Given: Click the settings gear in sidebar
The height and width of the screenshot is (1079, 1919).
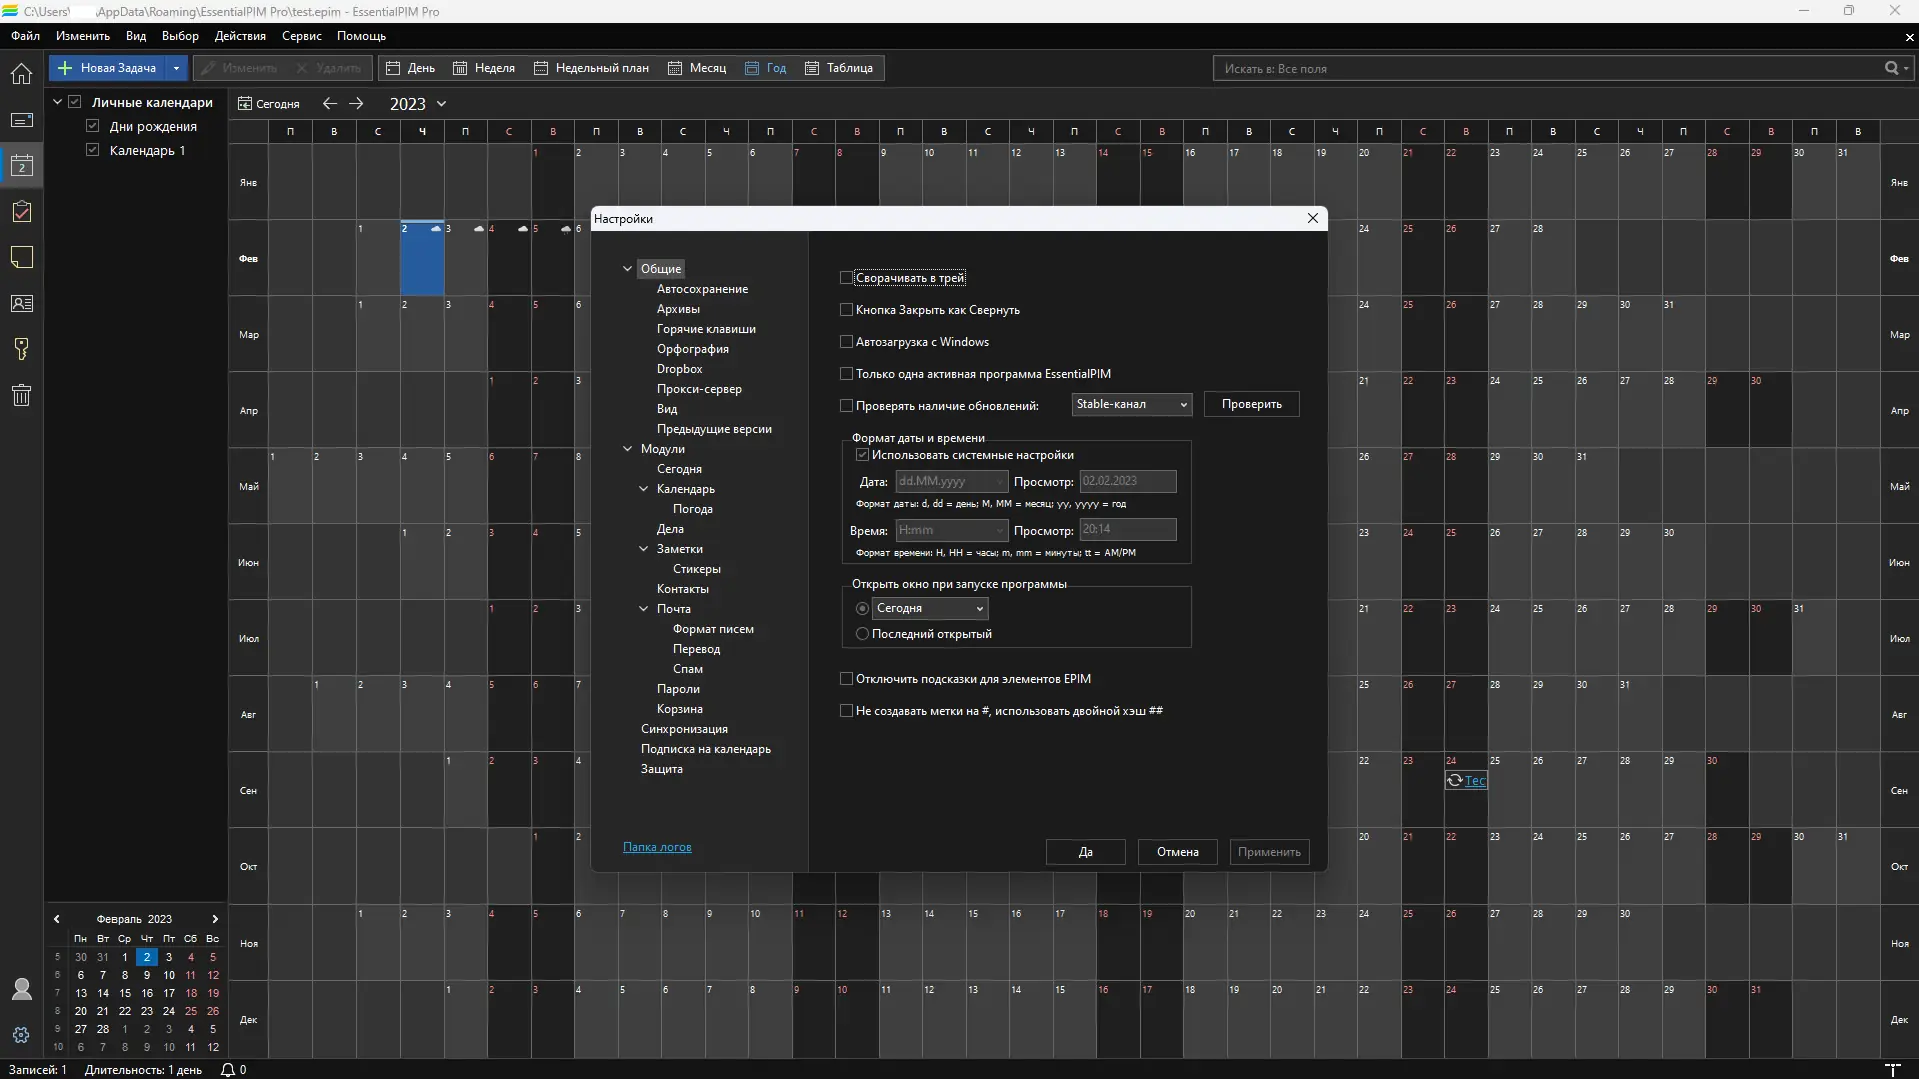Looking at the screenshot, I should click(21, 1035).
